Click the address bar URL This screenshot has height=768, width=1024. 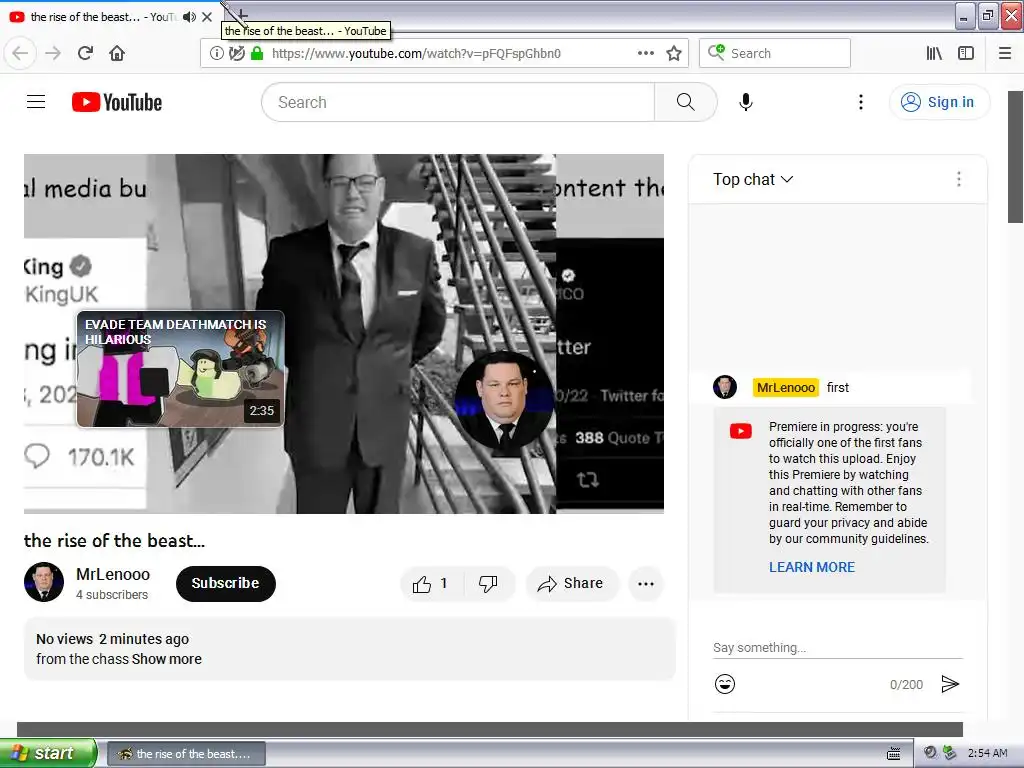point(416,53)
